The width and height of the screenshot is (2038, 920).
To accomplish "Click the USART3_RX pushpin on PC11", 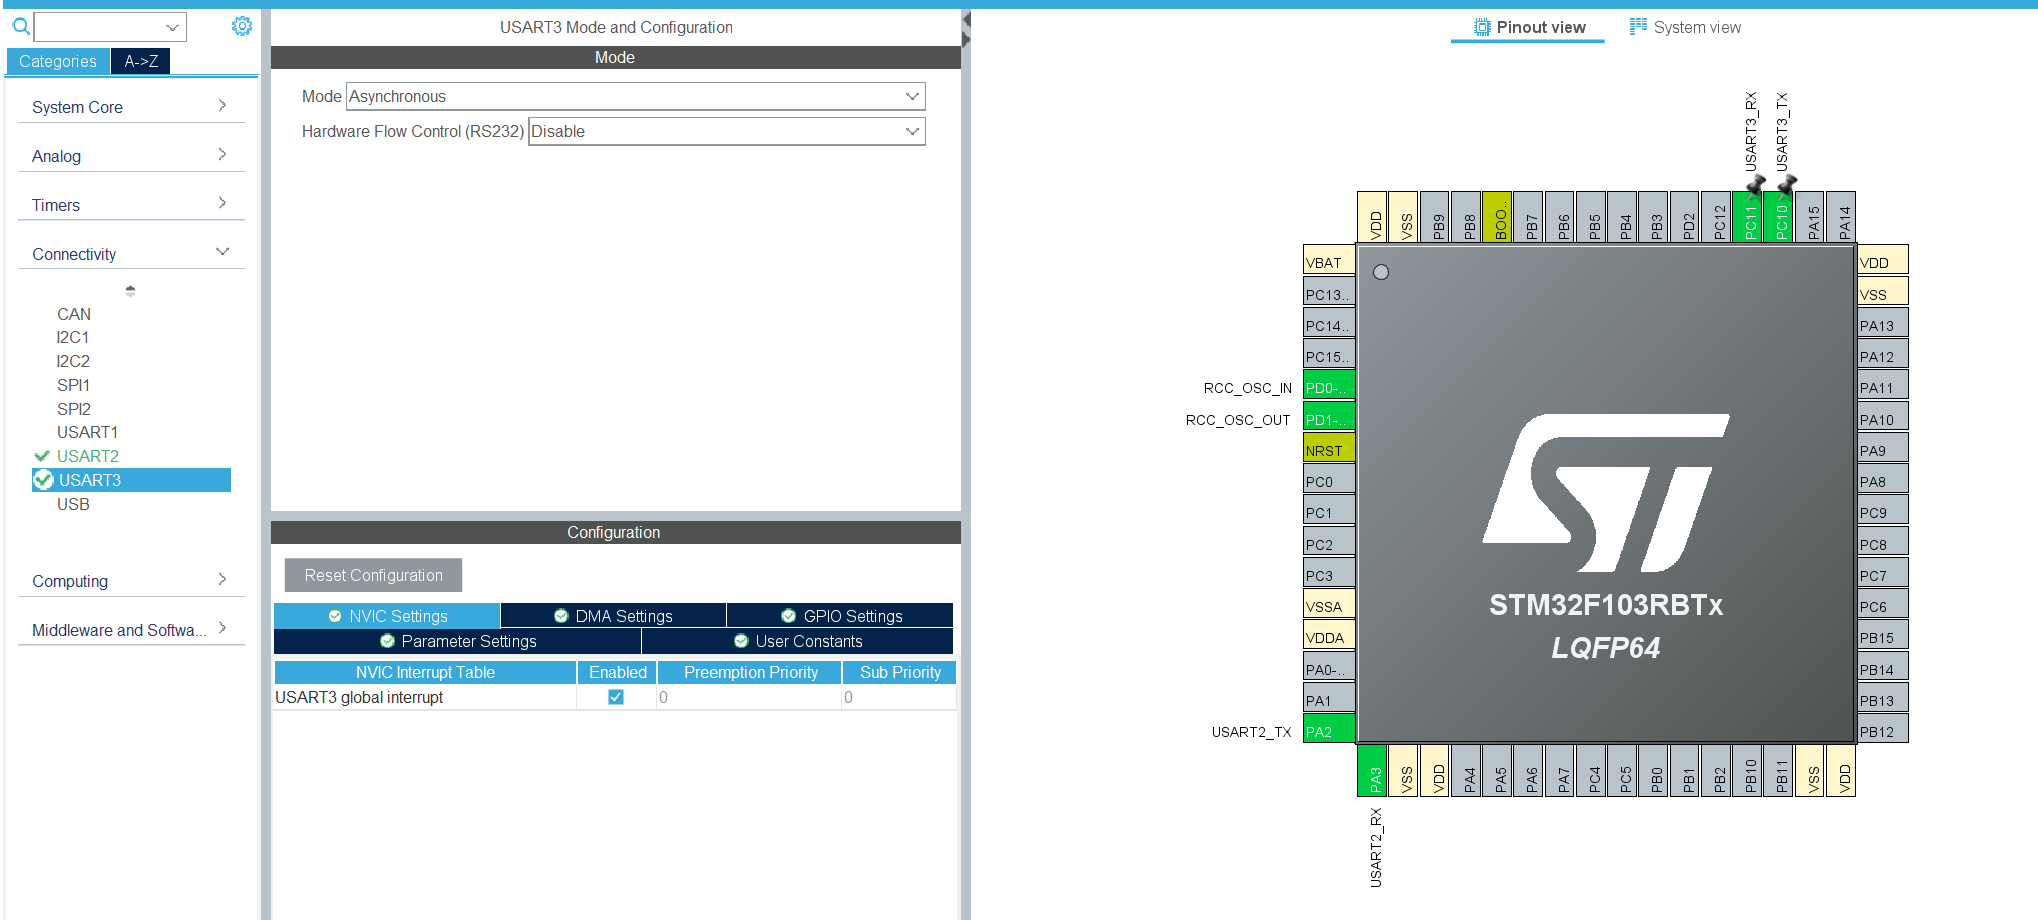I will 1756,185.
